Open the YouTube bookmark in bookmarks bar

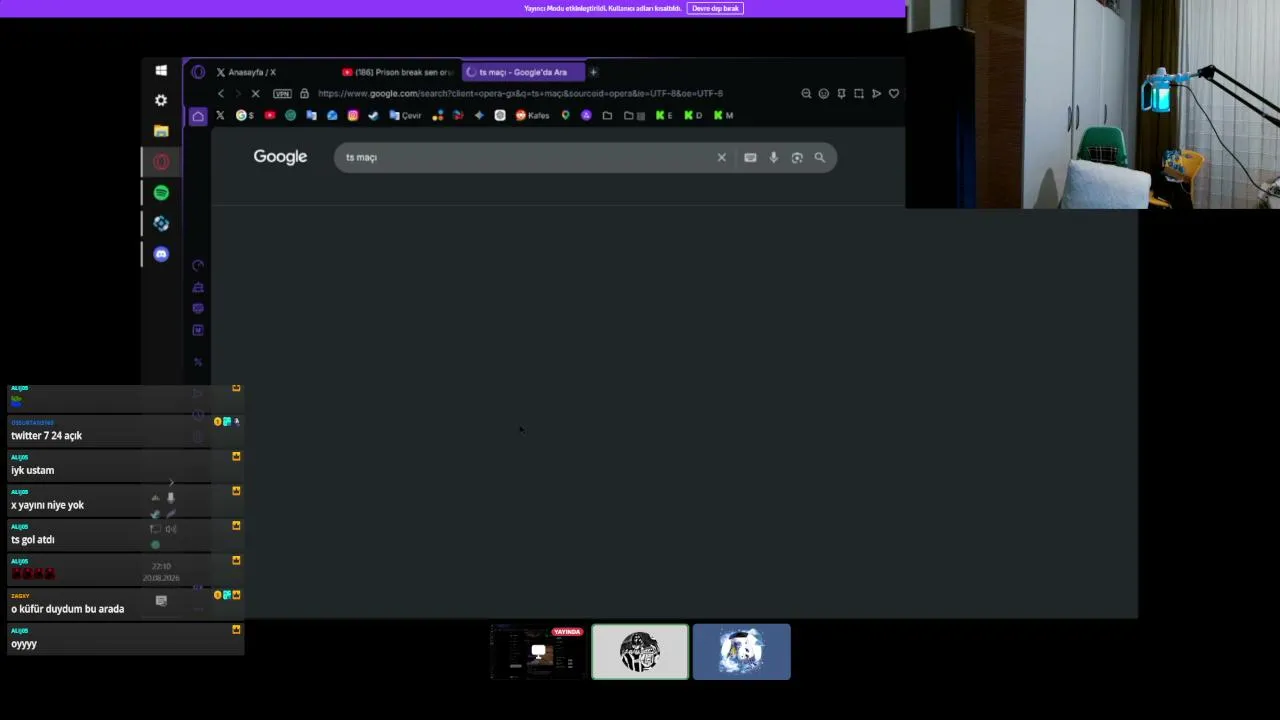click(270, 116)
